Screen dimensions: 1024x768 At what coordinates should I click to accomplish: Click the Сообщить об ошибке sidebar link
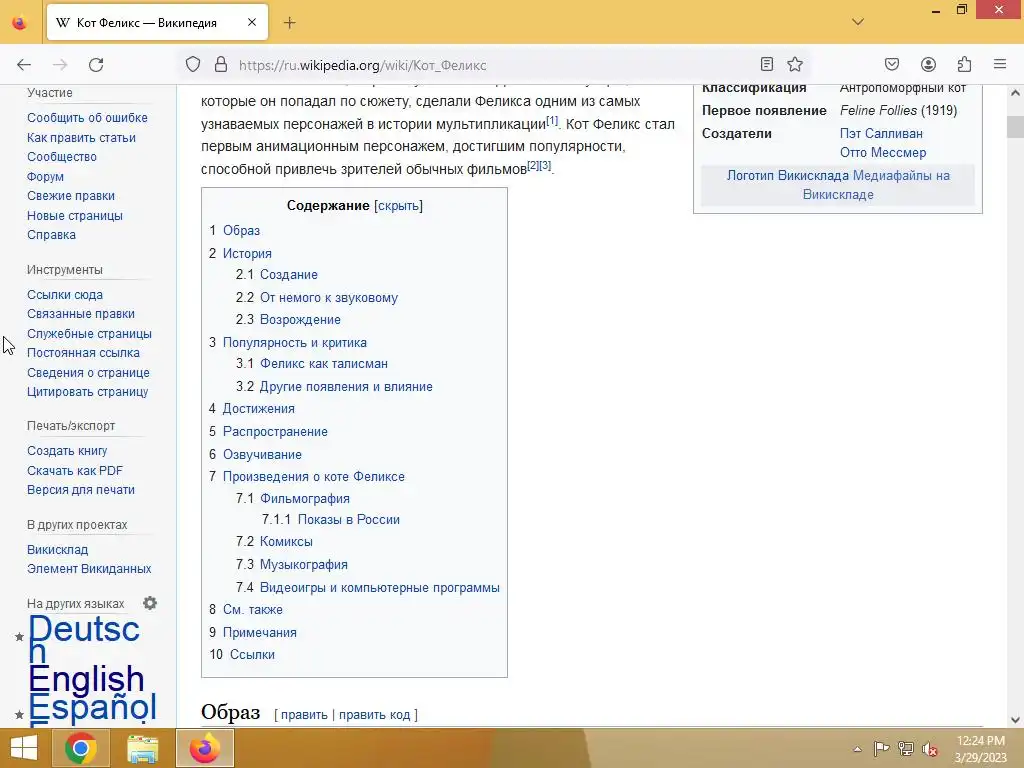click(x=87, y=118)
